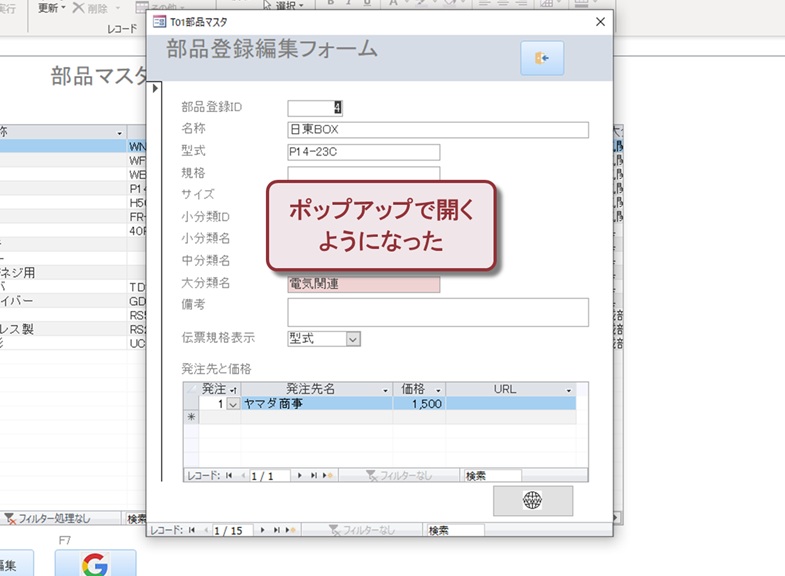The height and width of the screenshot is (576, 785).
Task: Click the record selector arrow at form's left edge
Action: [155, 90]
